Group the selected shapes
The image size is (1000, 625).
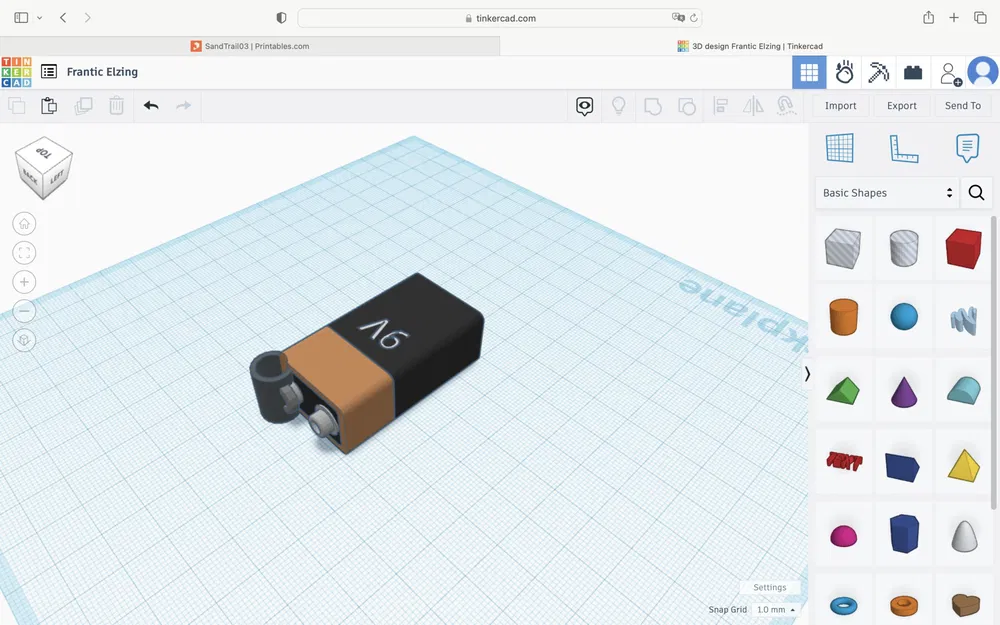[654, 105]
